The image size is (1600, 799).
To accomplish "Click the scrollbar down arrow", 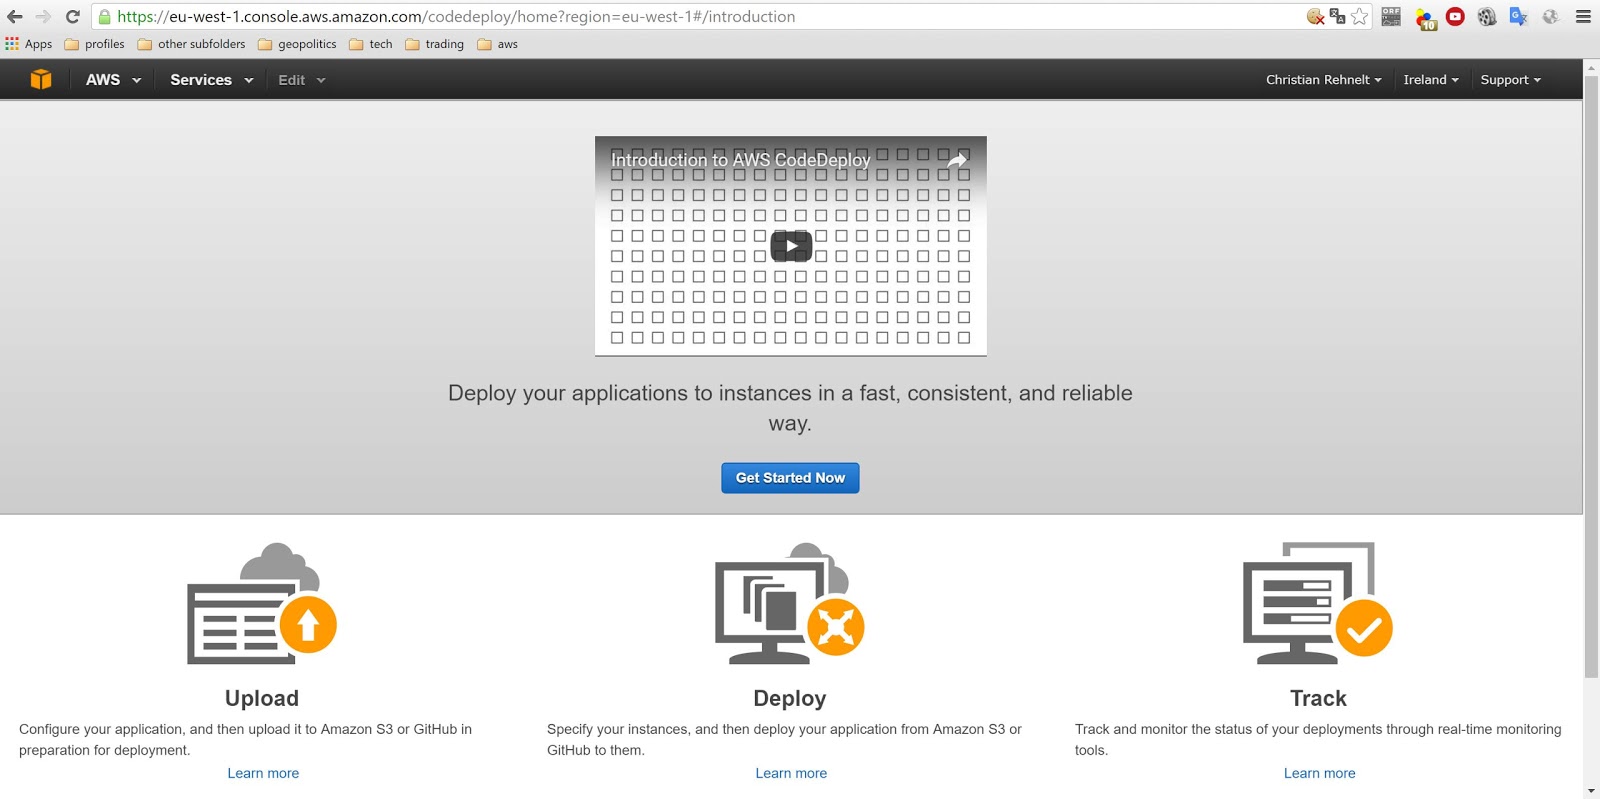I will pyautogui.click(x=1591, y=791).
